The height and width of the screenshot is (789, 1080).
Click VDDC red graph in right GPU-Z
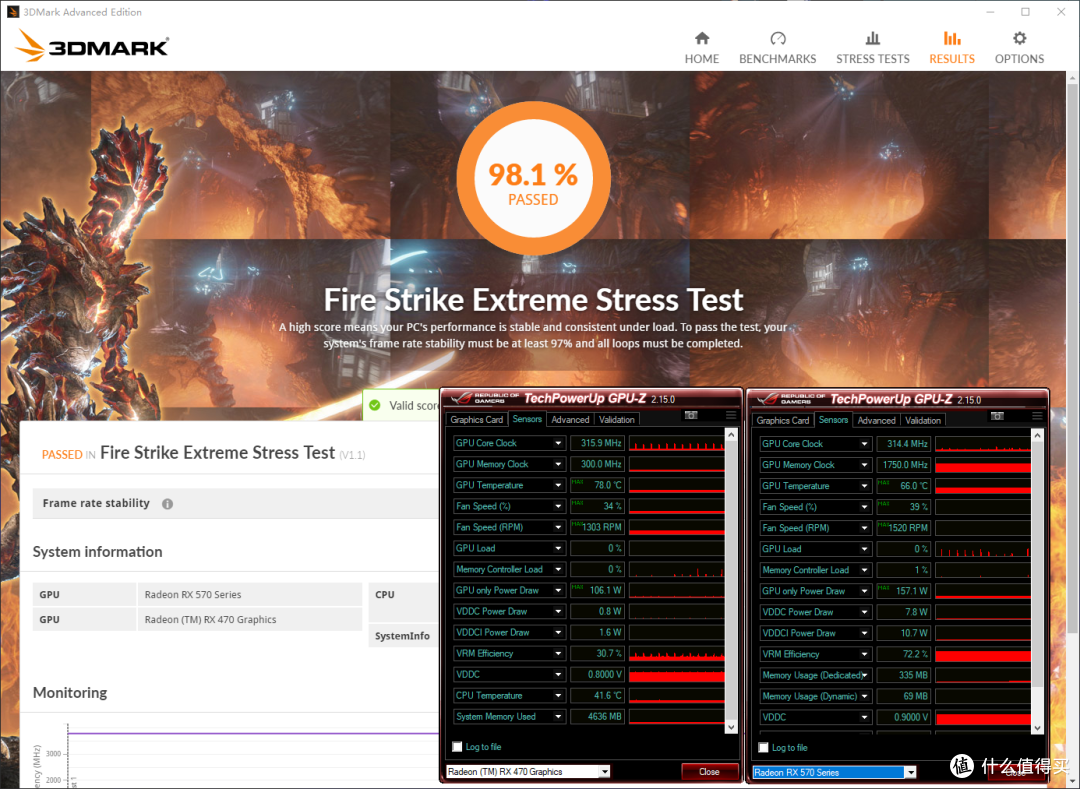[x=983, y=717]
